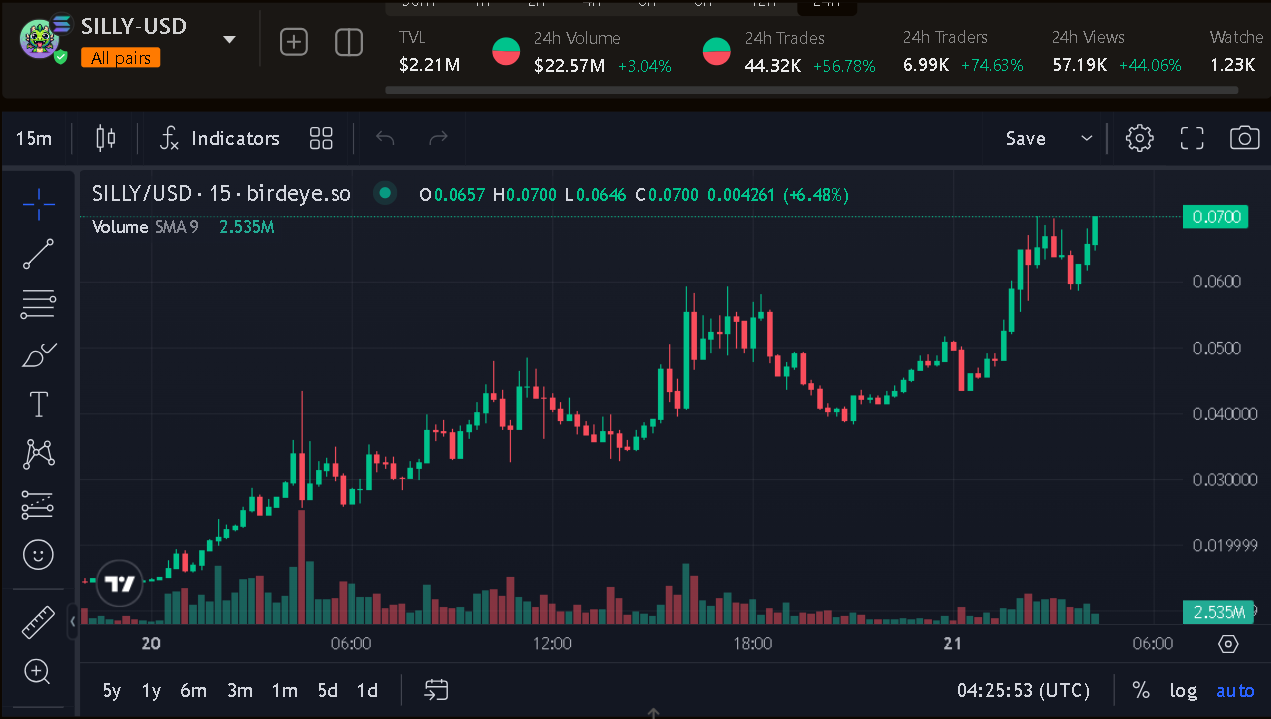The width and height of the screenshot is (1271, 719).
Task: Toggle log scale on price axis
Action: click(x=1183, y=690)
